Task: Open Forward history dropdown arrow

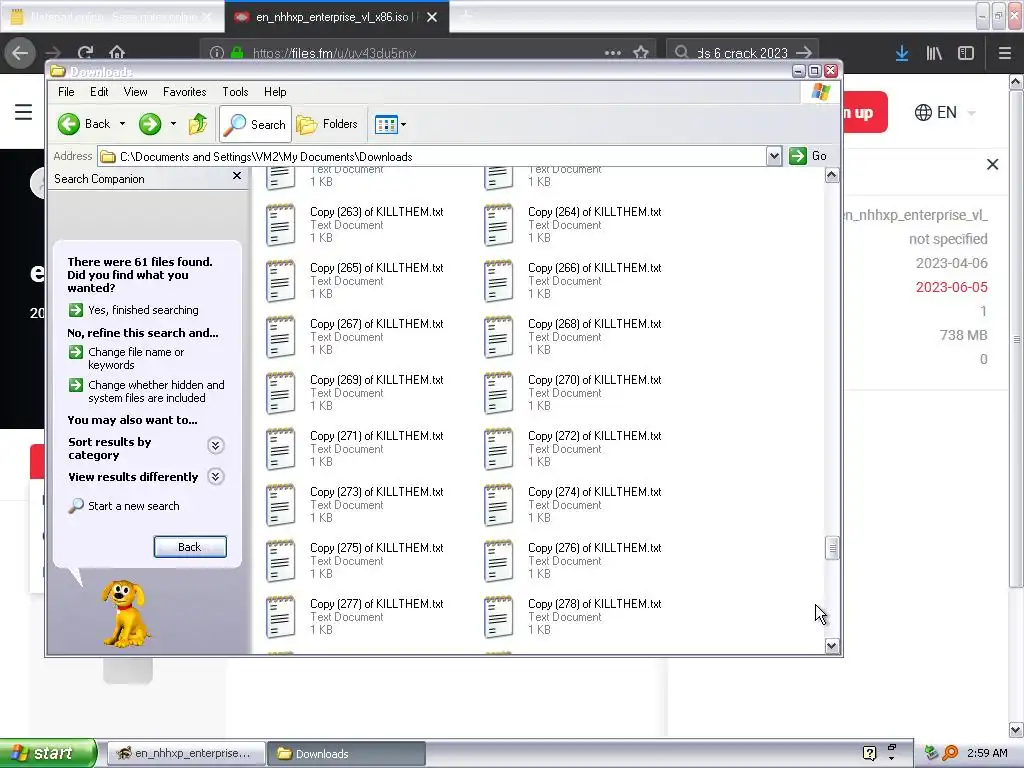Action: coord(173,124)
